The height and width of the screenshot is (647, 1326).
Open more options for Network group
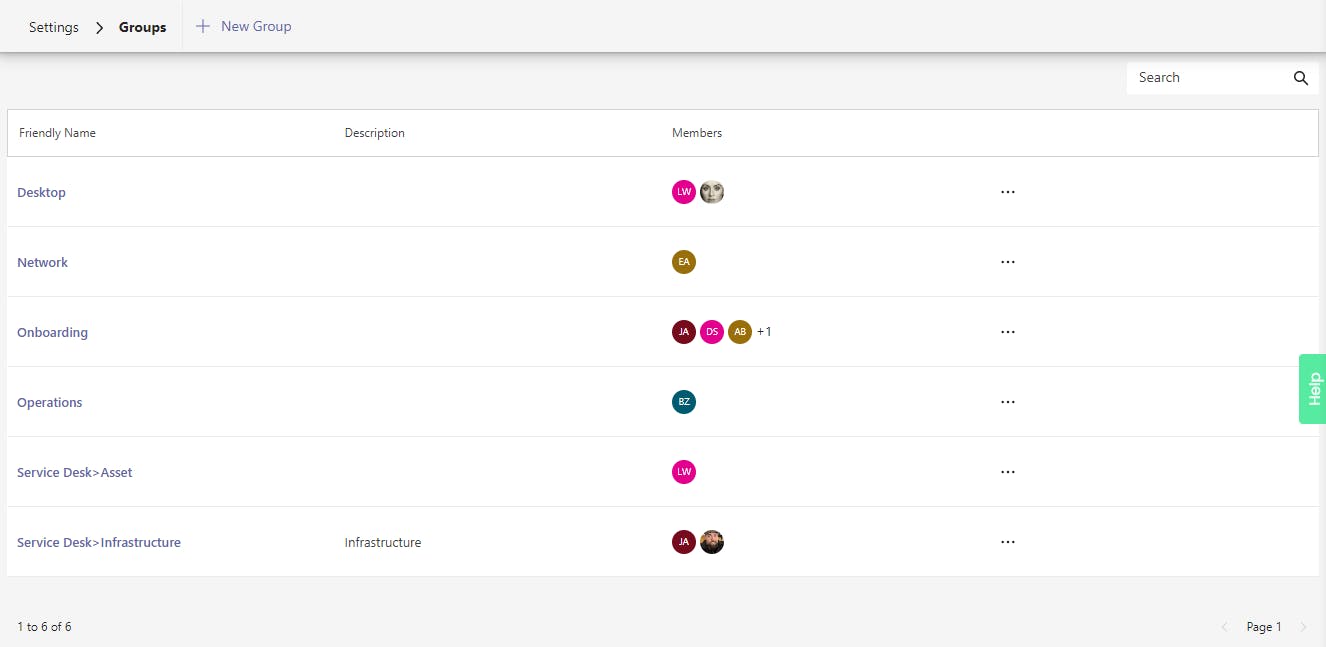1007,262
